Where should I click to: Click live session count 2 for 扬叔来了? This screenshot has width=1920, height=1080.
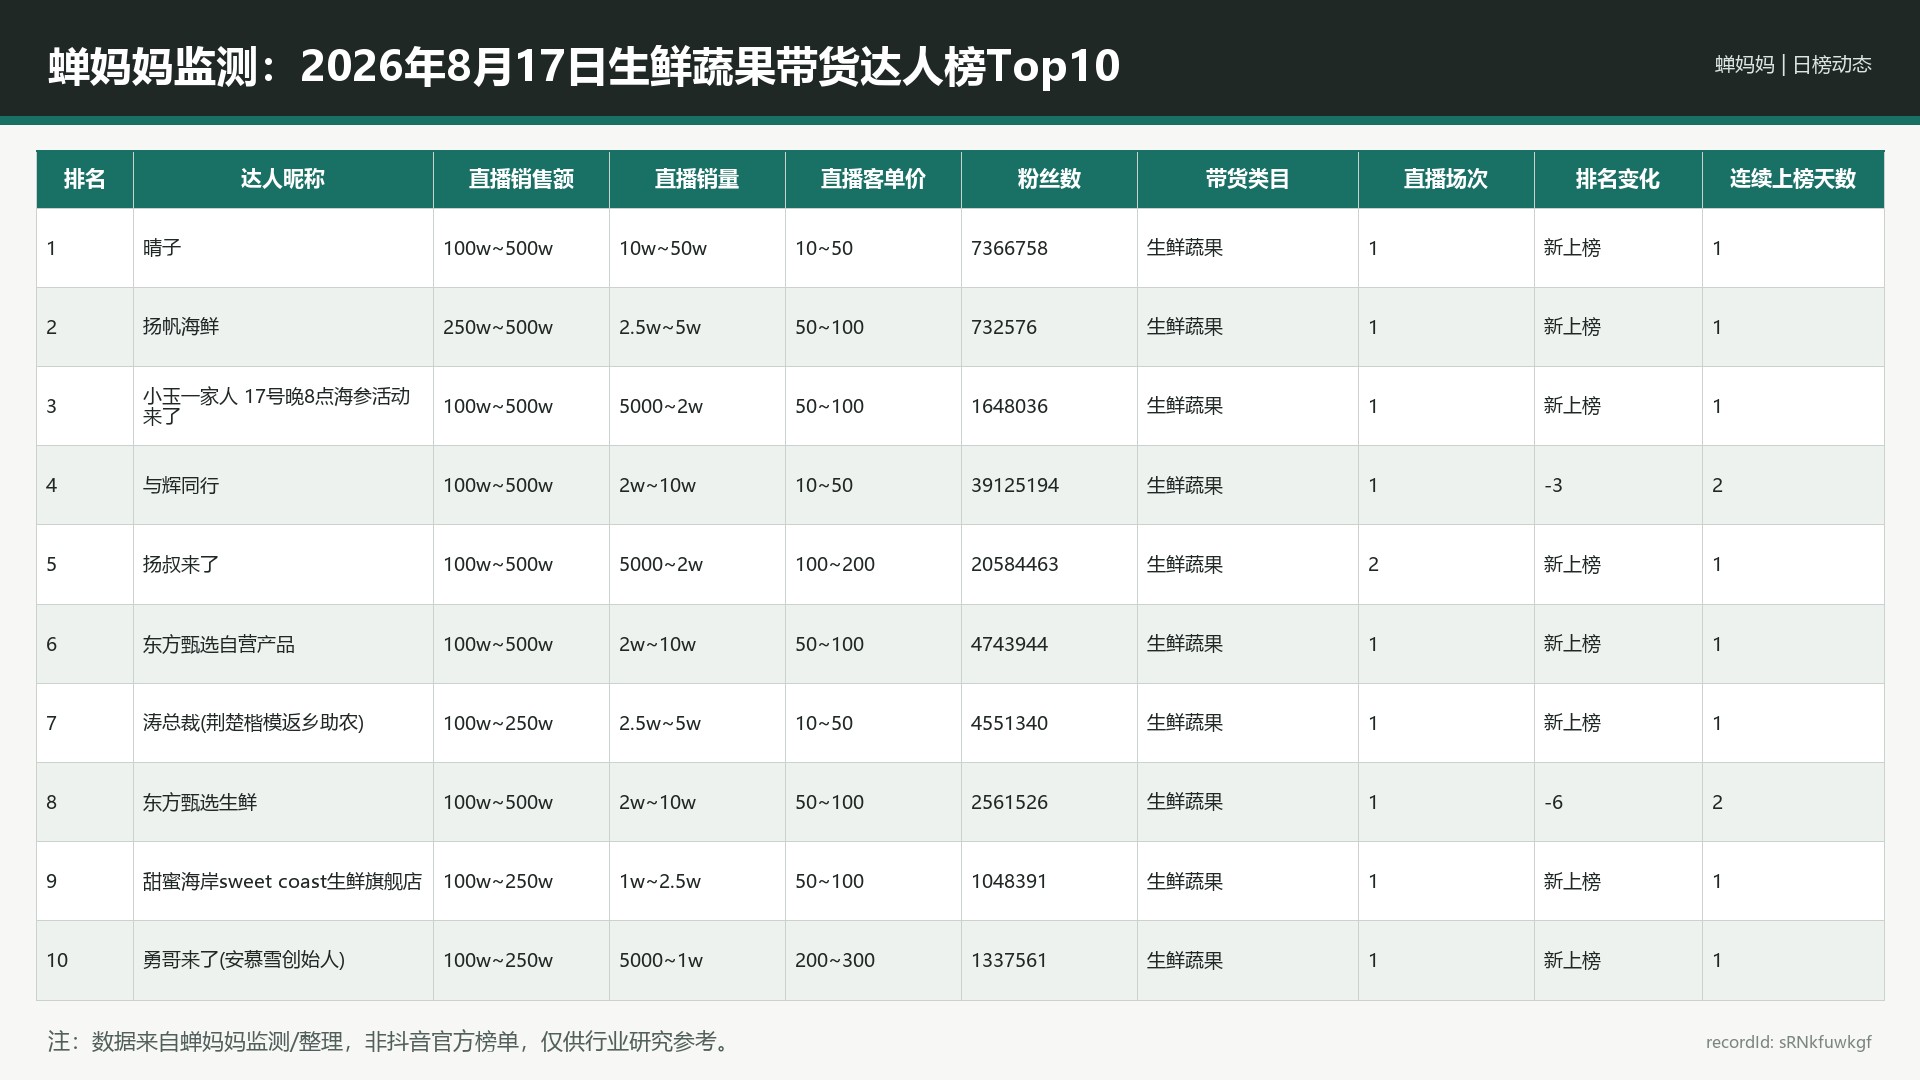point(1373,564)
